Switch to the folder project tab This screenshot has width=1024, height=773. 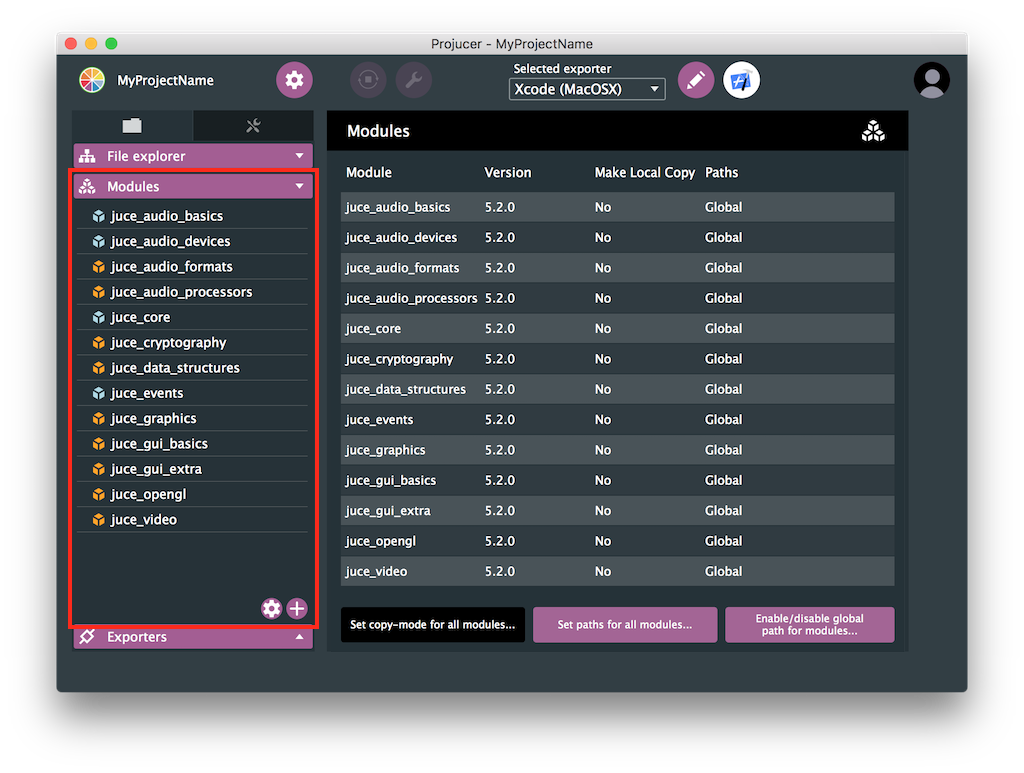pos(132,125)
